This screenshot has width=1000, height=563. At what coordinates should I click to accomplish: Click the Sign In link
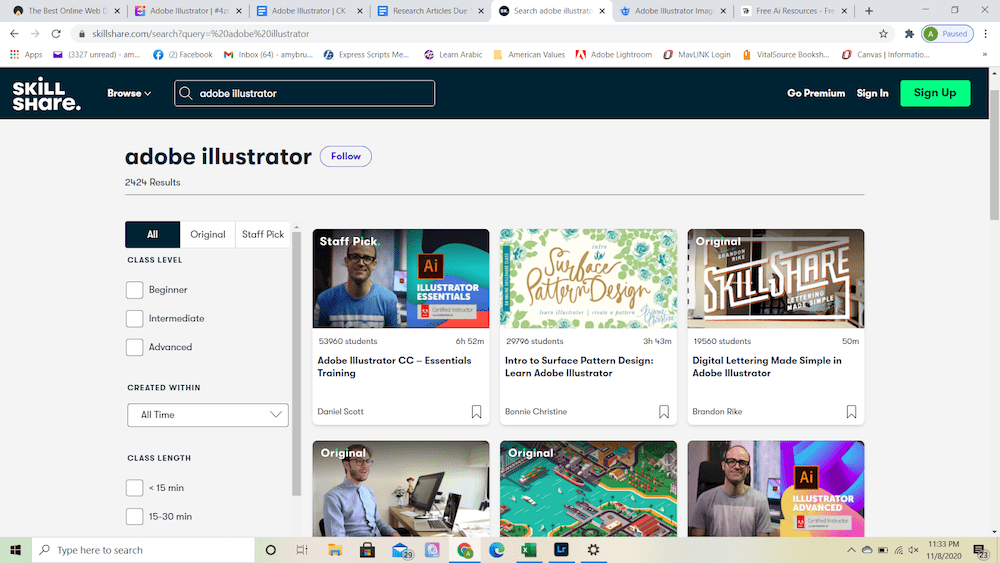pos(872,93)
